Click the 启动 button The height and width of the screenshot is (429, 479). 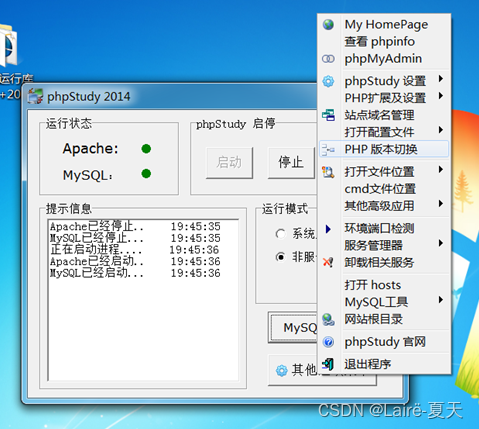(x=229, y=163)
